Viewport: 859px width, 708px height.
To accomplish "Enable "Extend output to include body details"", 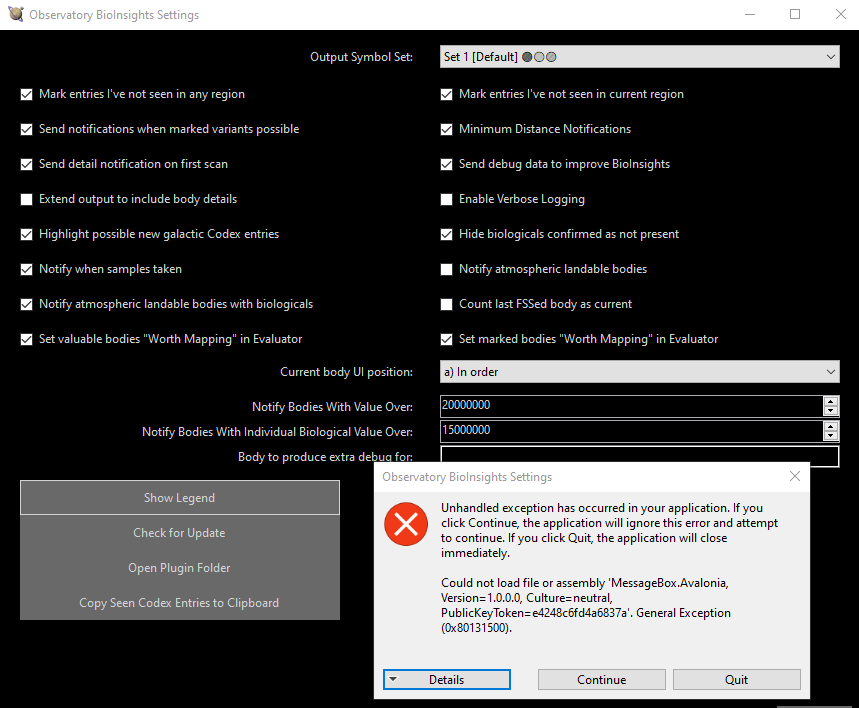I will pyautogui.click(x=26, y=199).
